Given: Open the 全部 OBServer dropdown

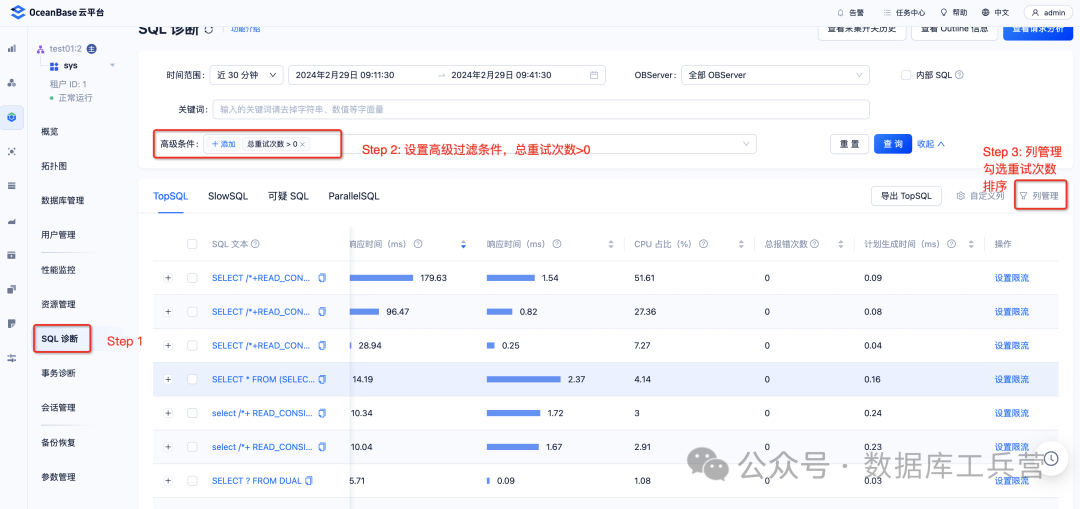Looking at the screenshot, I should tap(775, 75).
